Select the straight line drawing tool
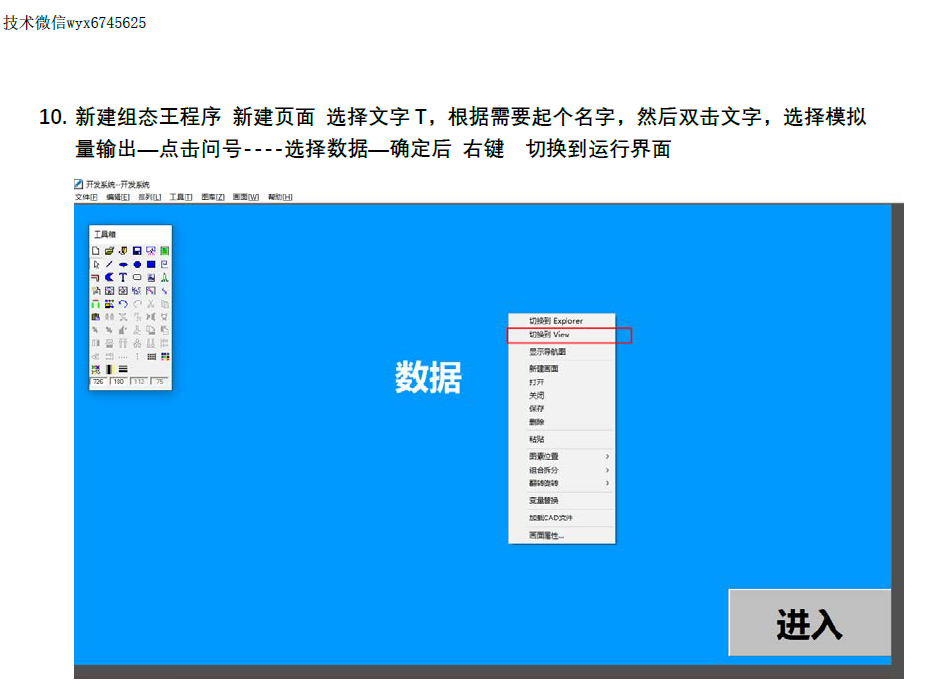Image resolution: width=934 pixels, height=684 pixels. tap(109, 264)
